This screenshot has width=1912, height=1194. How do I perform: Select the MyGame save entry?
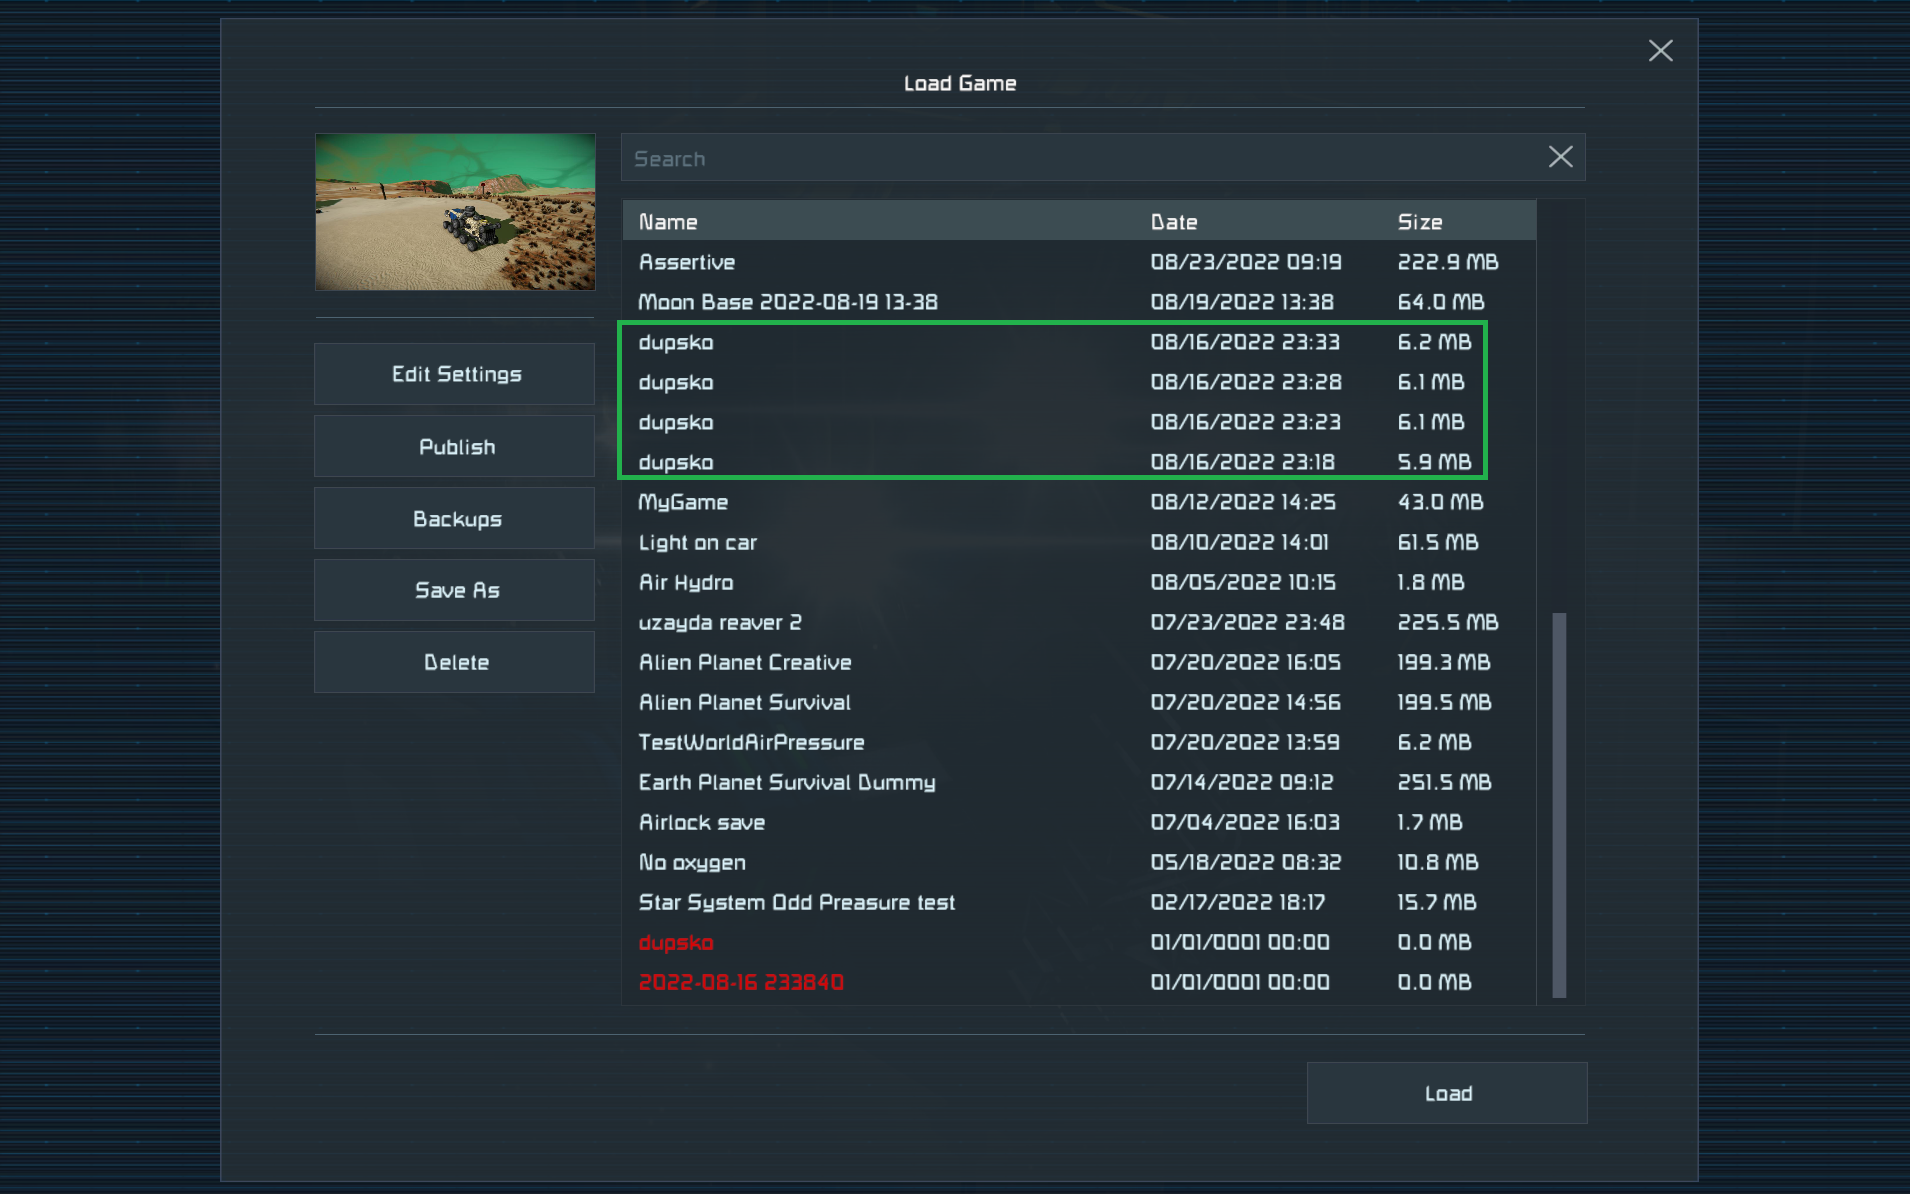coord(683,502)
